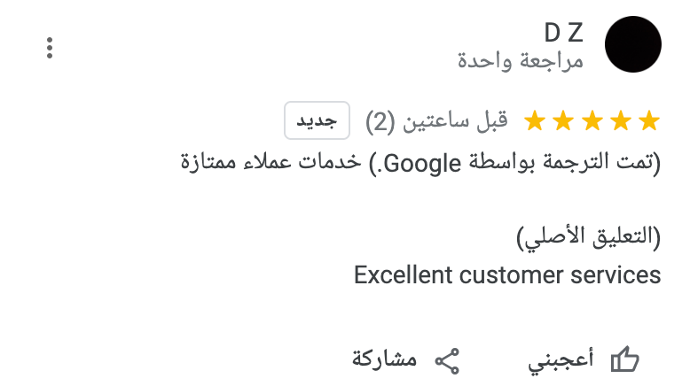Click the مراجعة واحدة review count text

tap(521, 60)
